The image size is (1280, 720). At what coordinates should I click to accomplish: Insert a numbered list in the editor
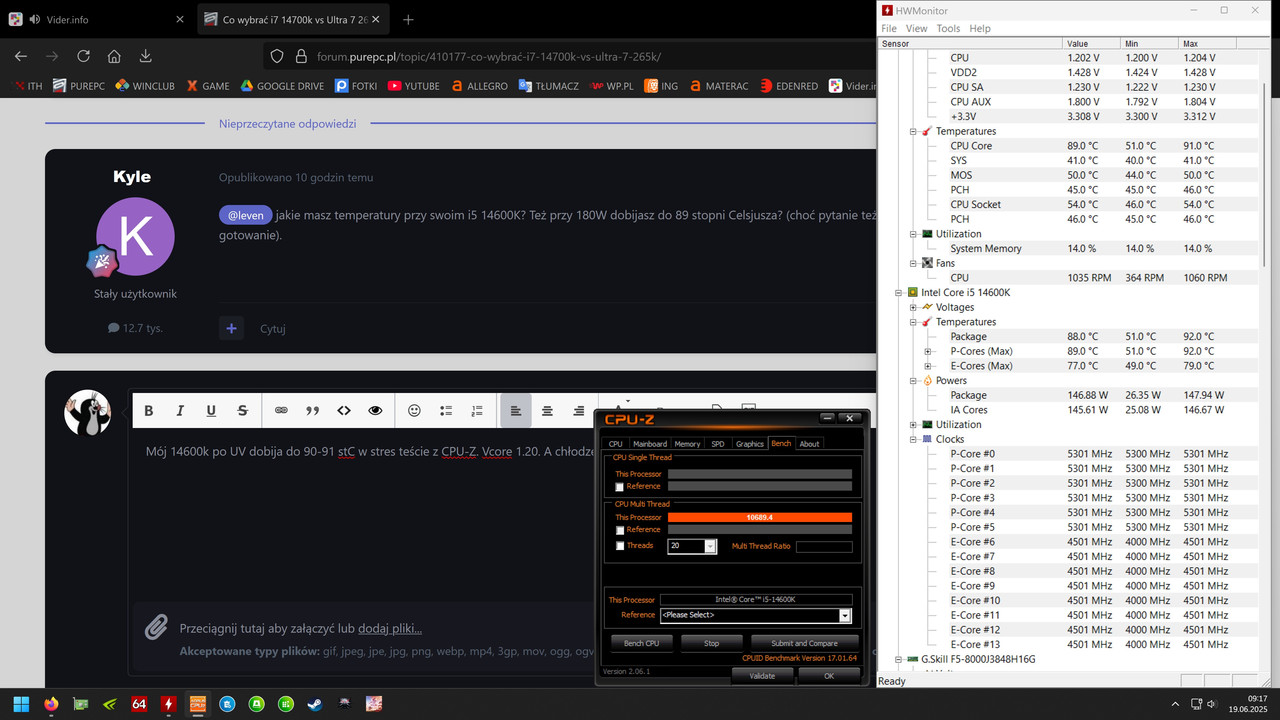point(477,410)
